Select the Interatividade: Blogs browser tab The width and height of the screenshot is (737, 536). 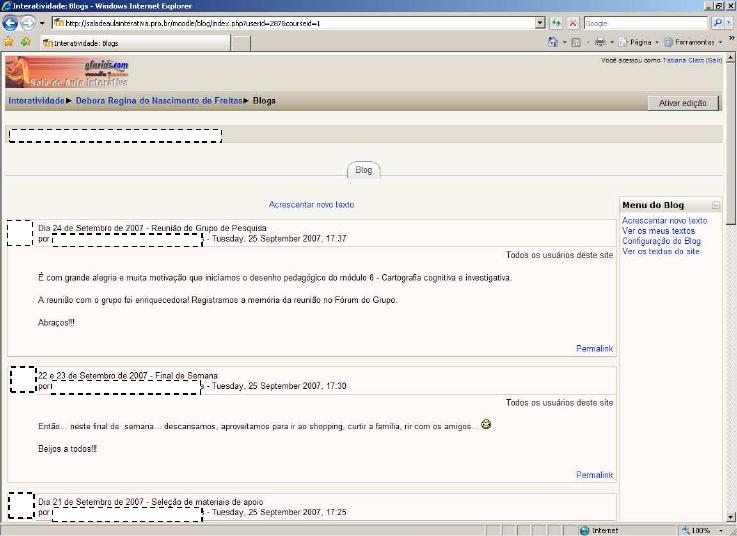135,43
